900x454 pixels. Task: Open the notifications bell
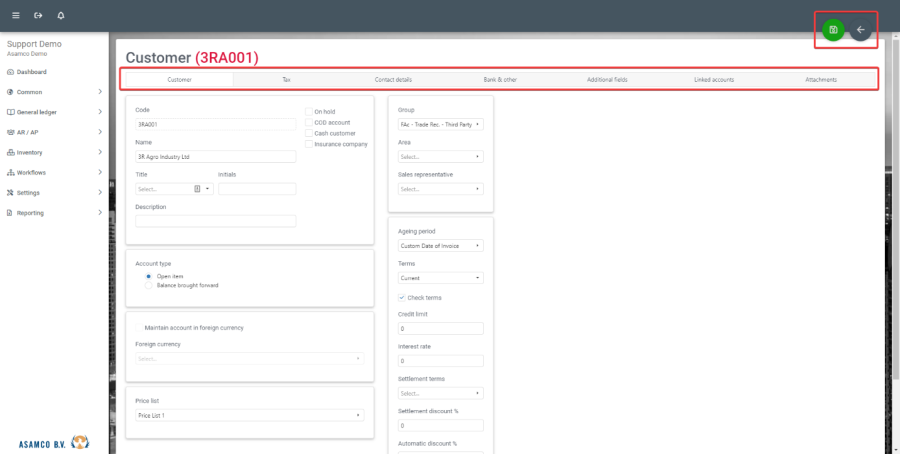click(x=61, y=16)
